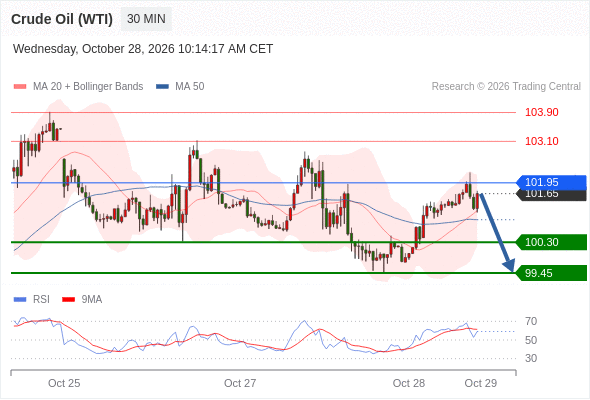
Task: Click the Crude Oil (WTI) title
Action: coord(62,19)
